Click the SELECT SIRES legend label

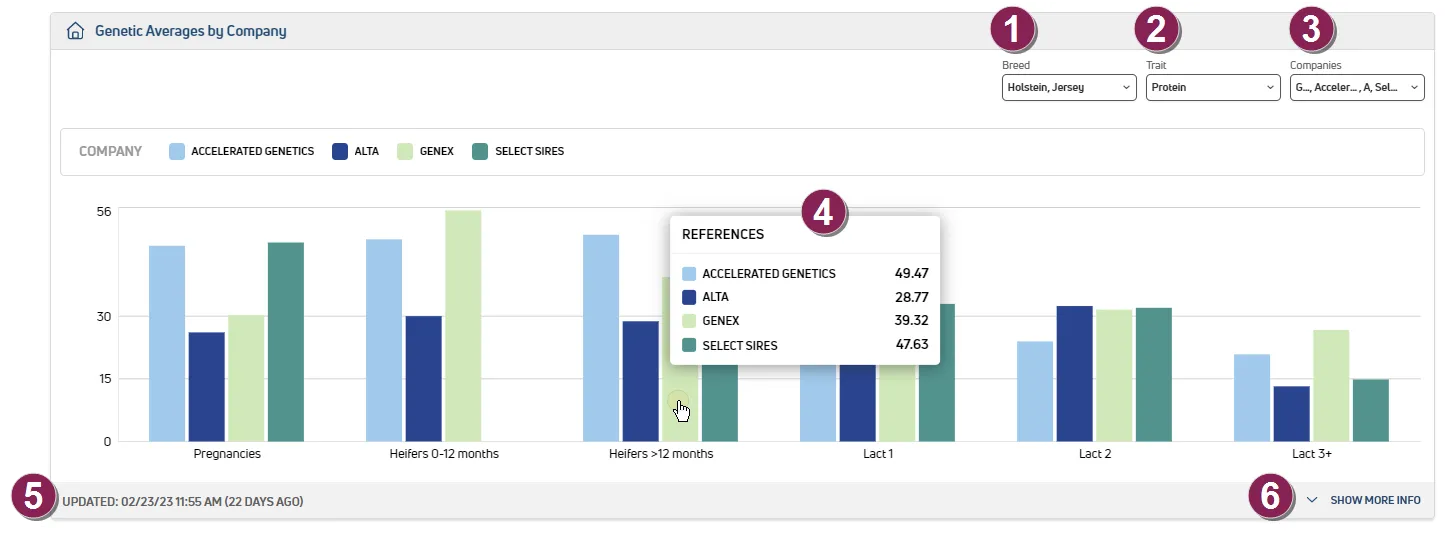[x=529, y=152]
